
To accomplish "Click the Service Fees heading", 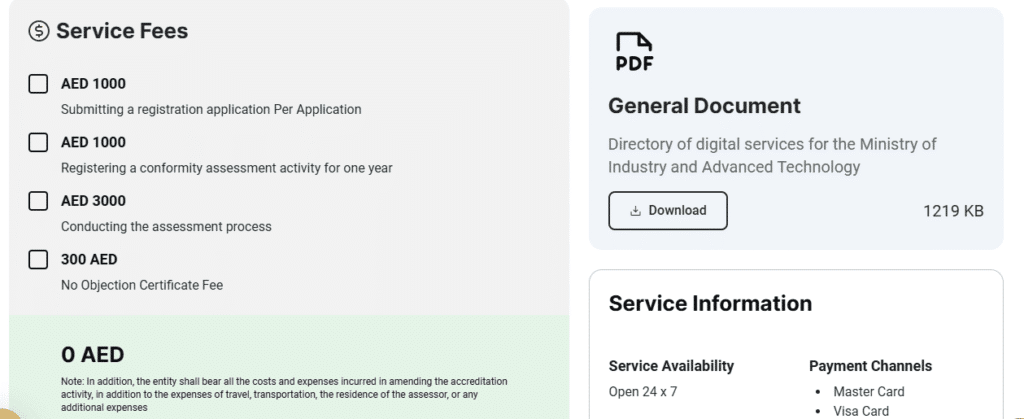I will click(122, 31).
